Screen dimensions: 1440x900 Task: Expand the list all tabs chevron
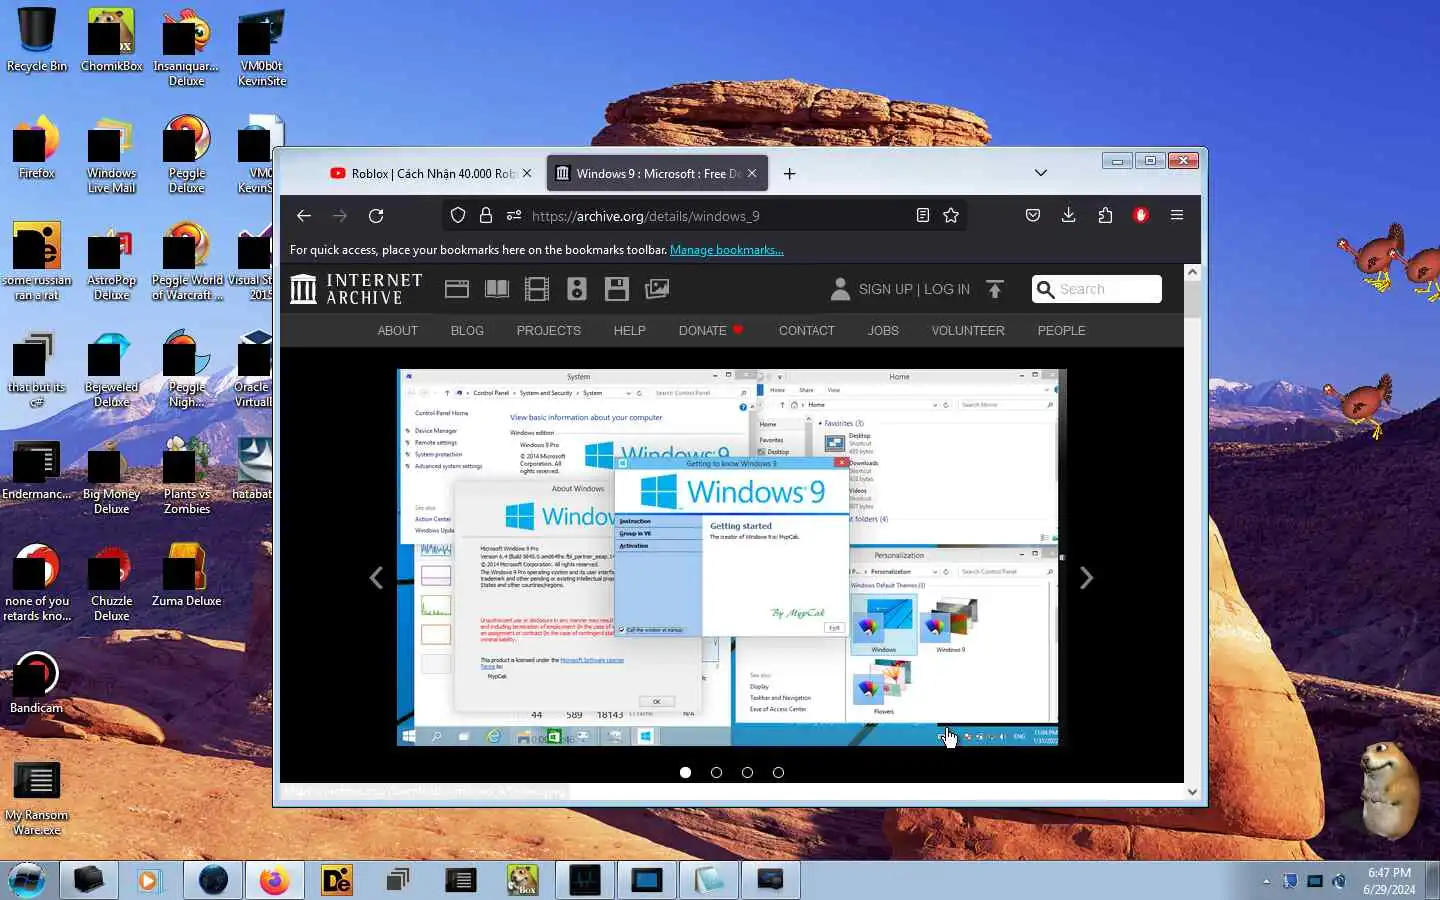1041,173
